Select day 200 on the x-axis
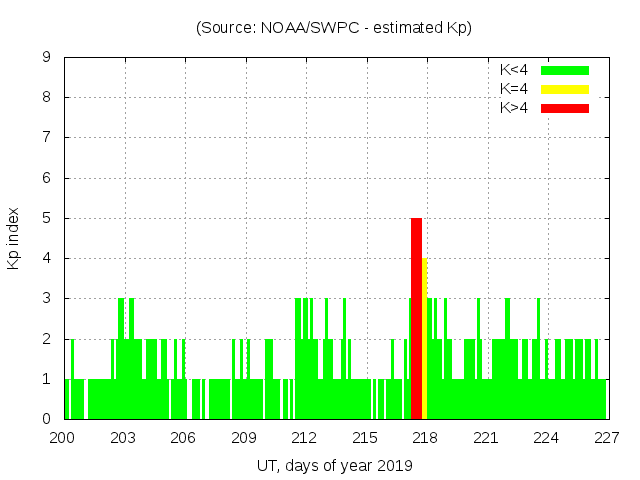 (x=64, y=437)
